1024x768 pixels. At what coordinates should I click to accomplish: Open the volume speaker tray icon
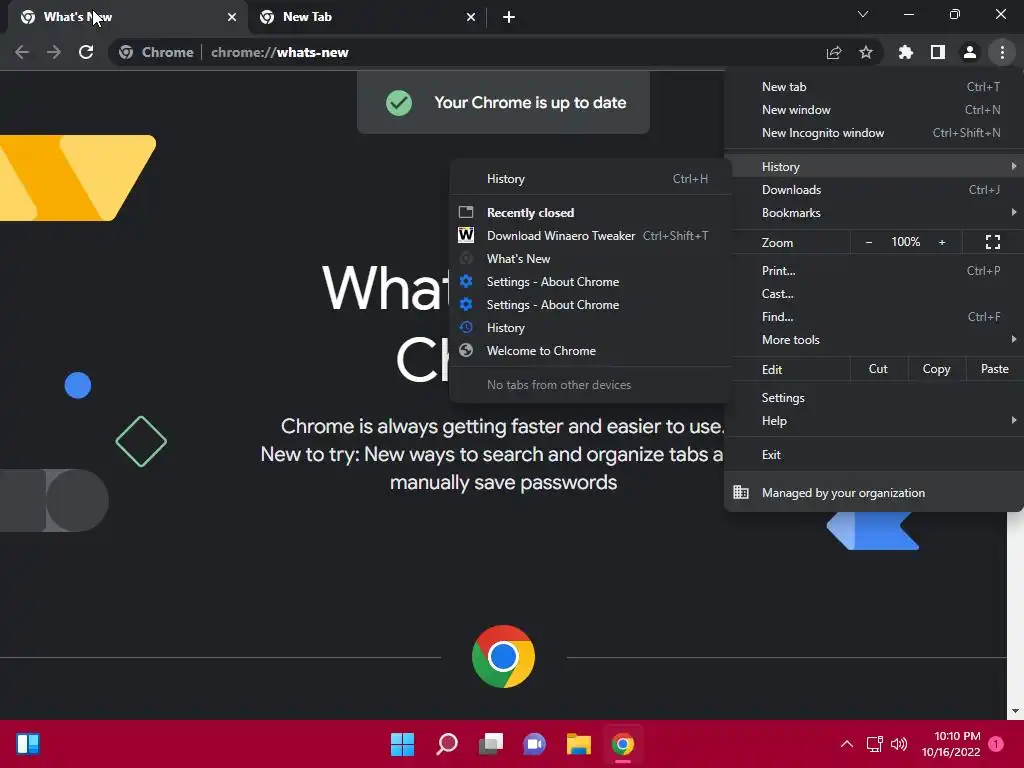(899, 744)
